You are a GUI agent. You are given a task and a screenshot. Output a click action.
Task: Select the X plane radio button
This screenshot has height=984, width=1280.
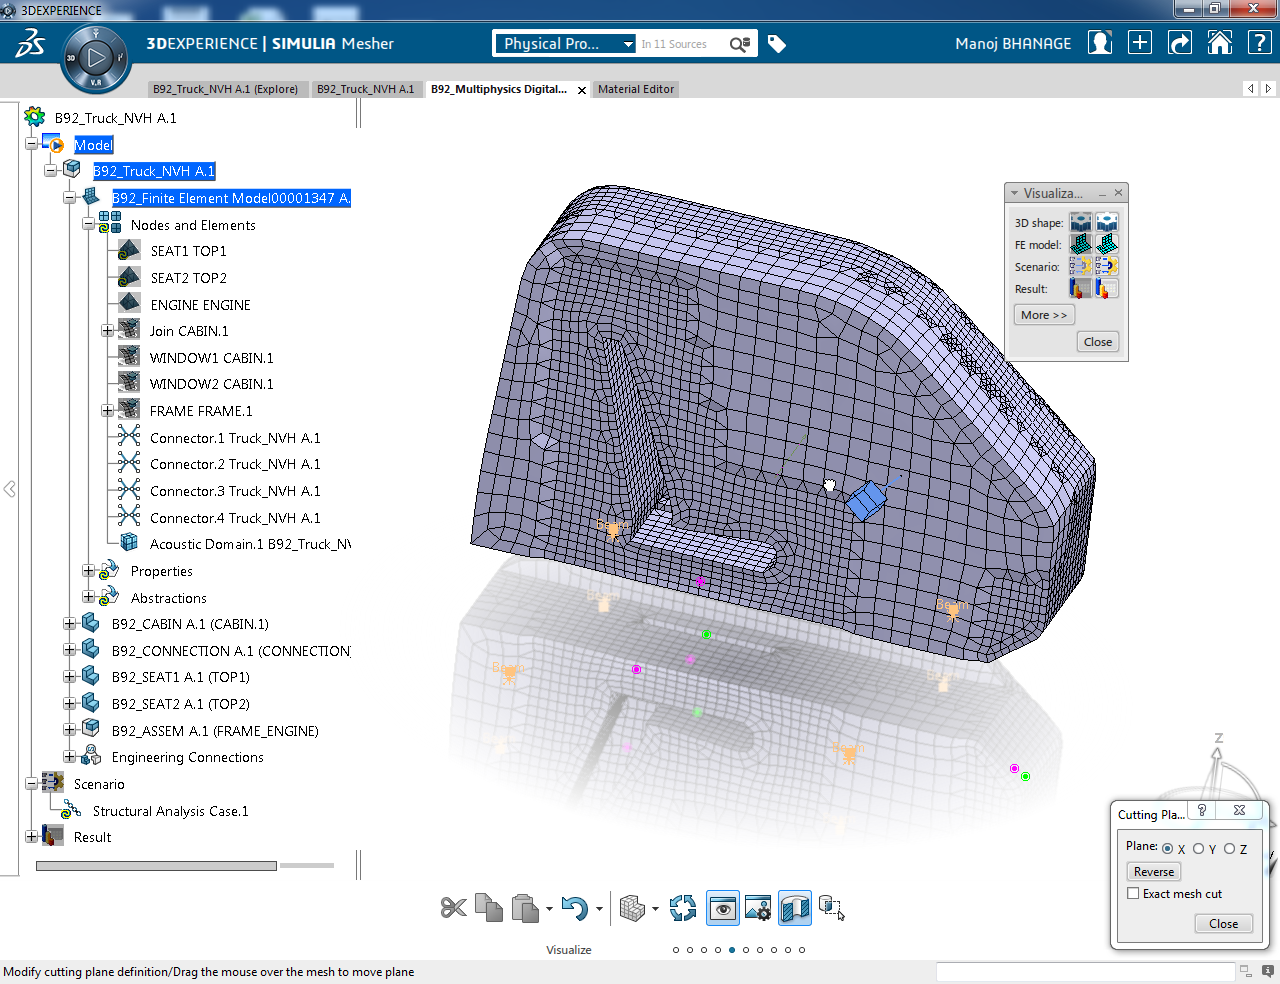[1168, 848]
